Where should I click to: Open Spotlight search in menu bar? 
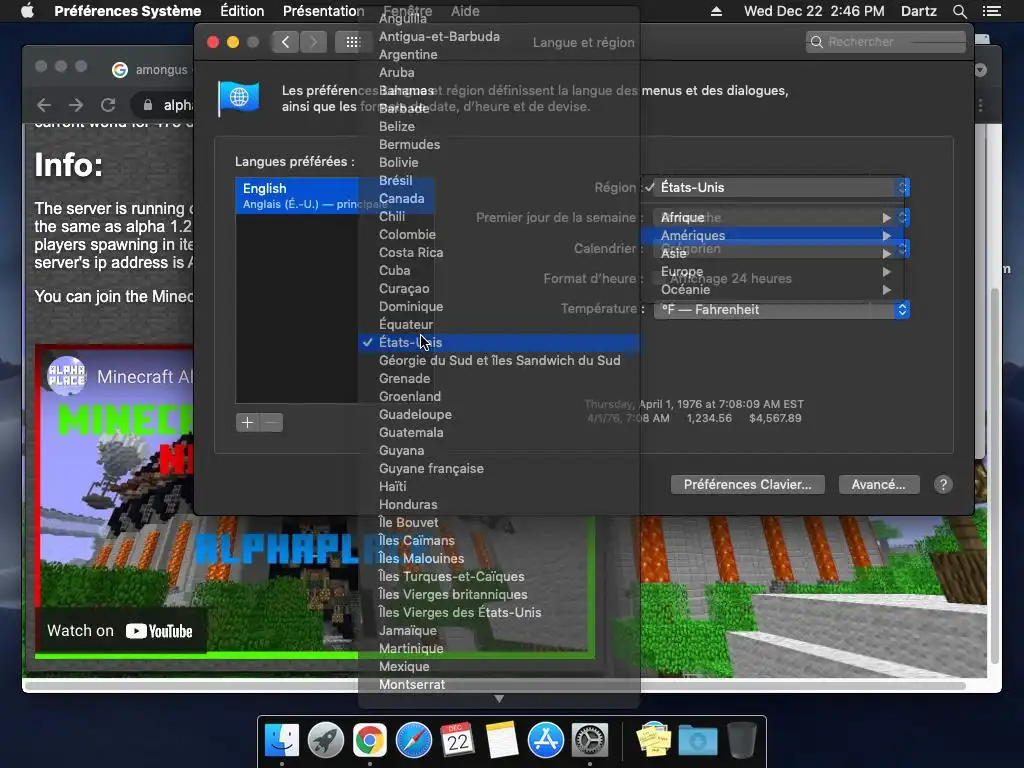[x=959, y=11]
